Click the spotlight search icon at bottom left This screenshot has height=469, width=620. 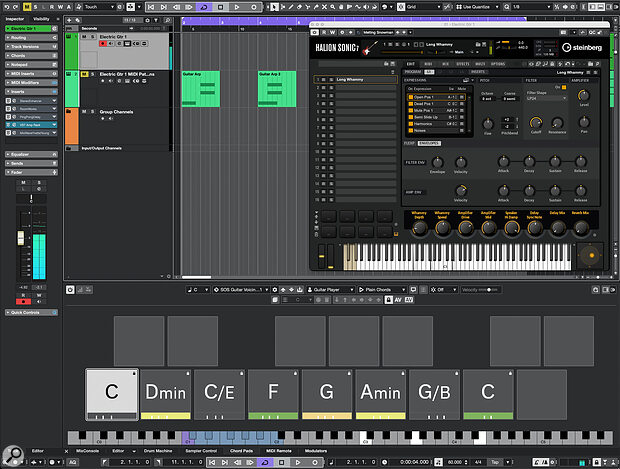tap(13, 455)
